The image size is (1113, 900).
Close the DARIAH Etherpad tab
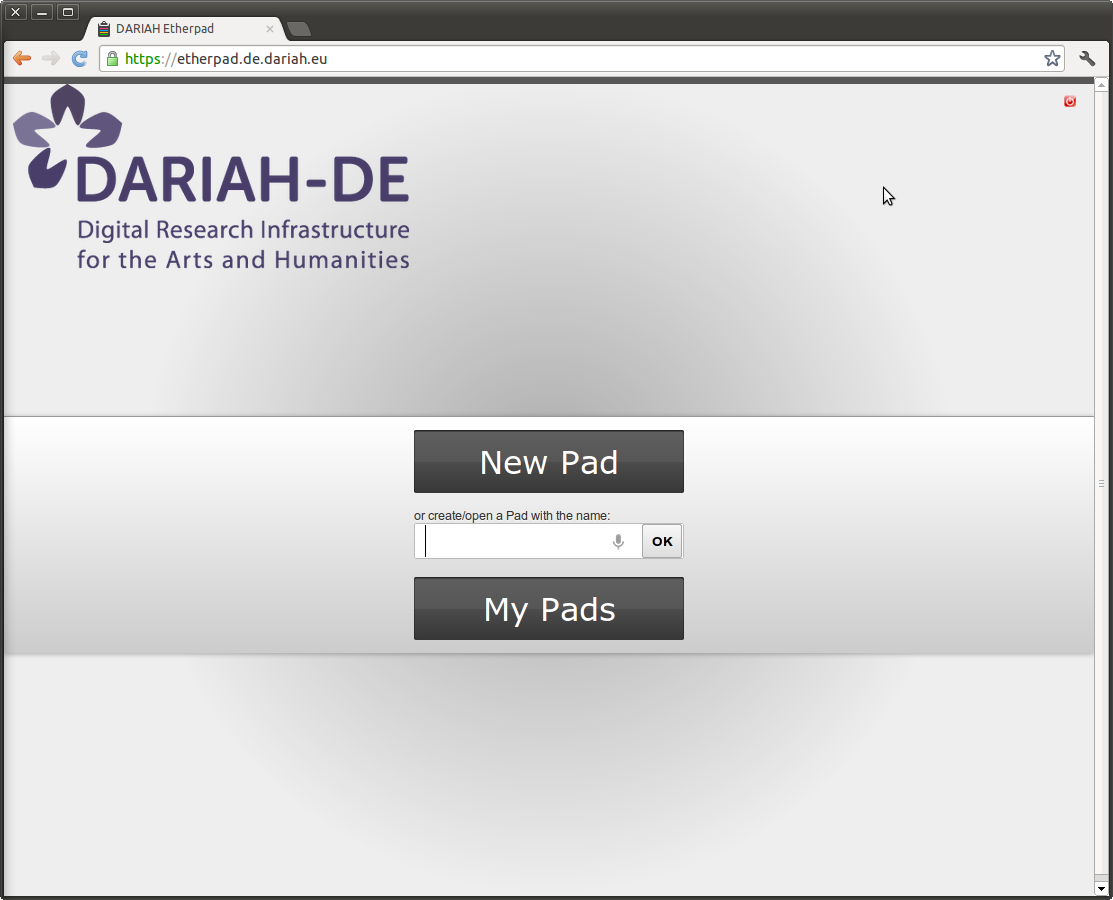pos(270,29)
